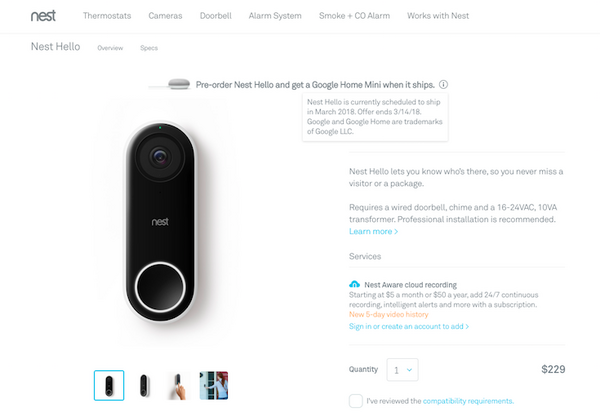Click Sign in or create an account link

click(x=409, y=326)
